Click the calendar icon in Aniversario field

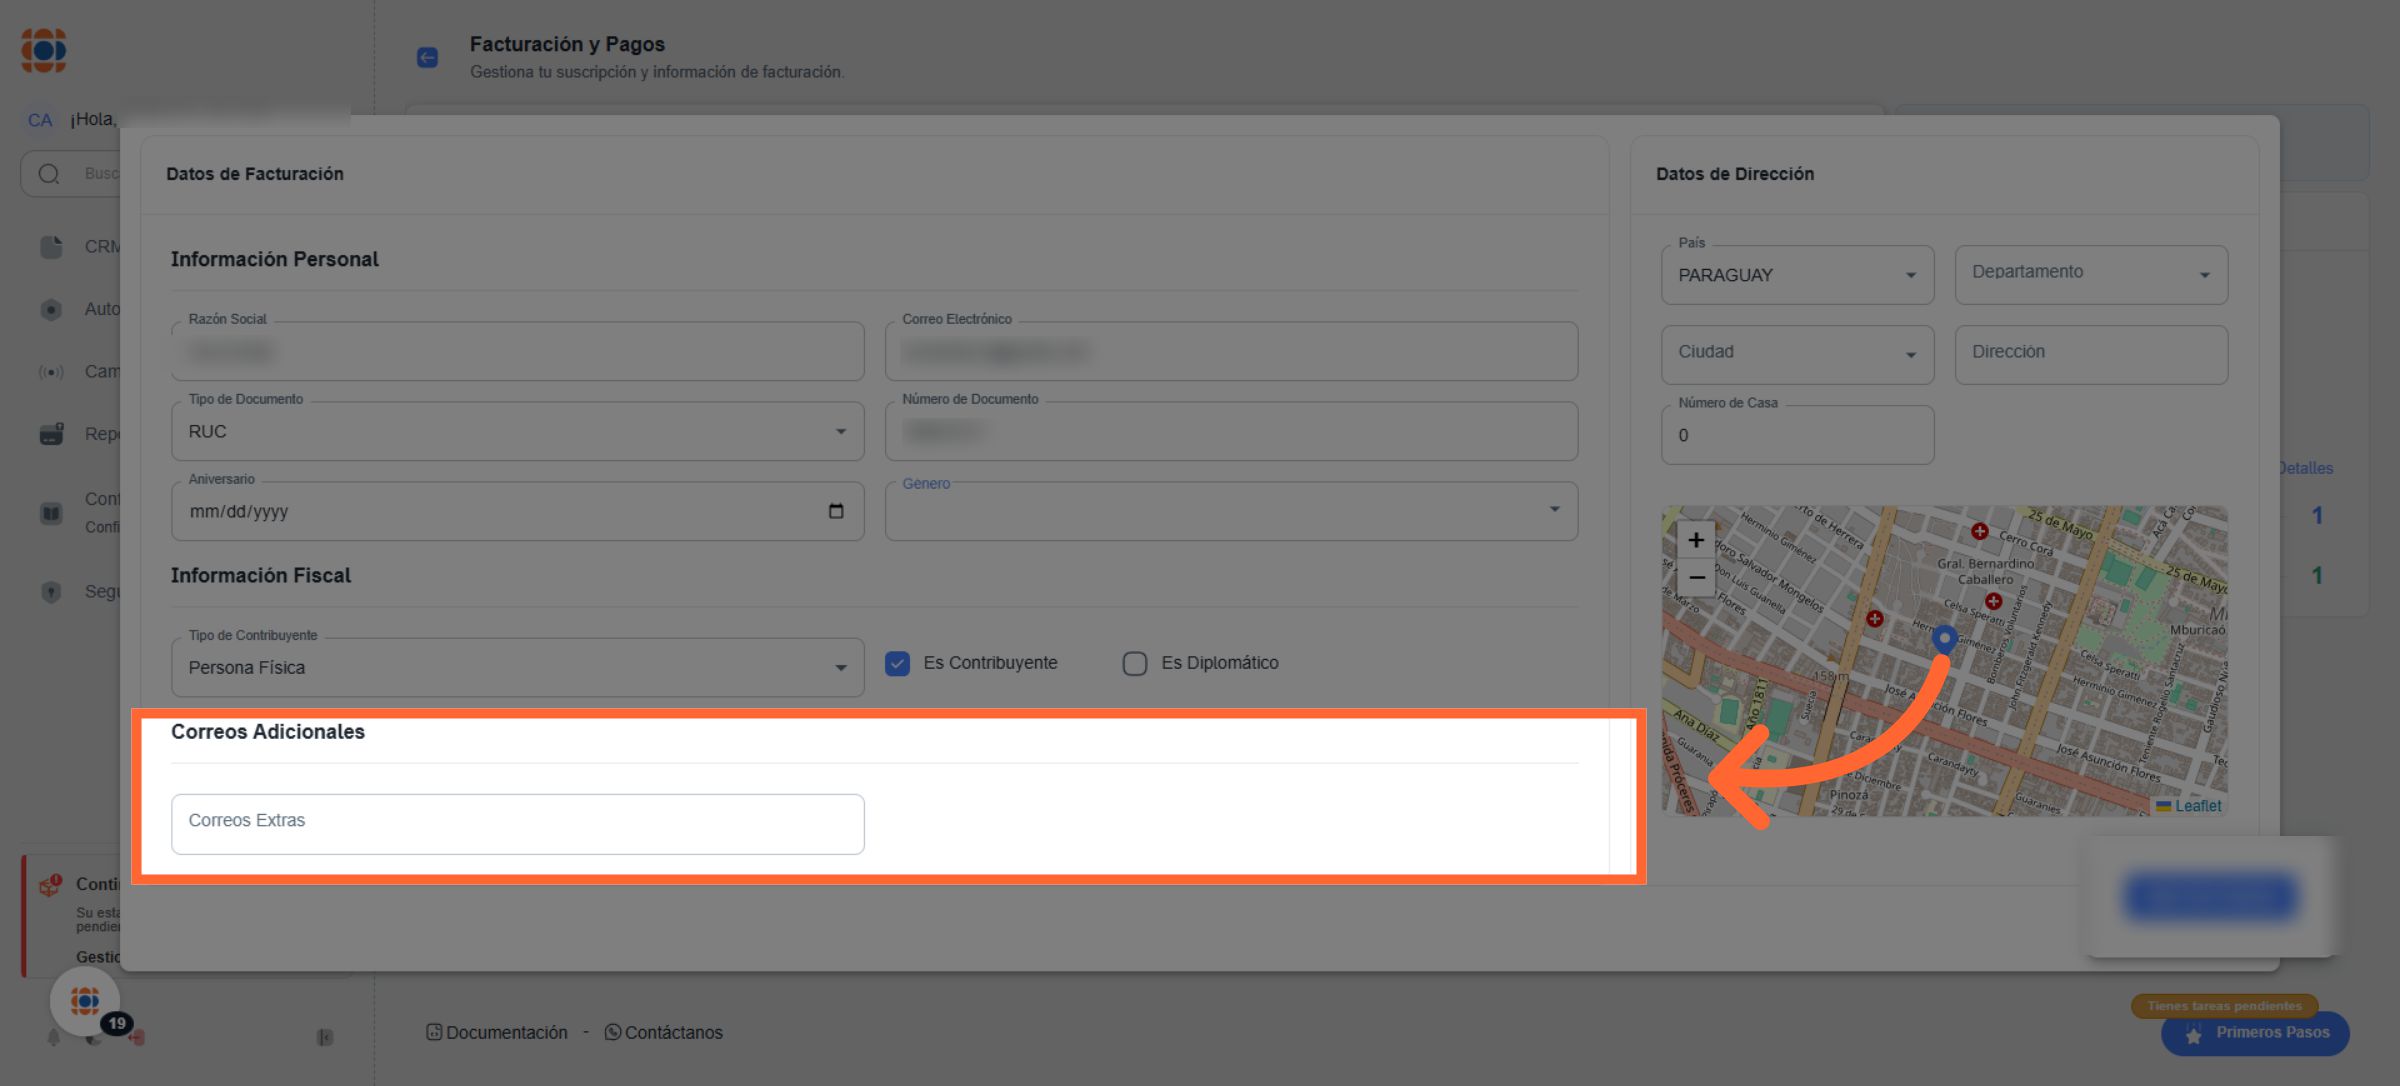coord(836,511)
